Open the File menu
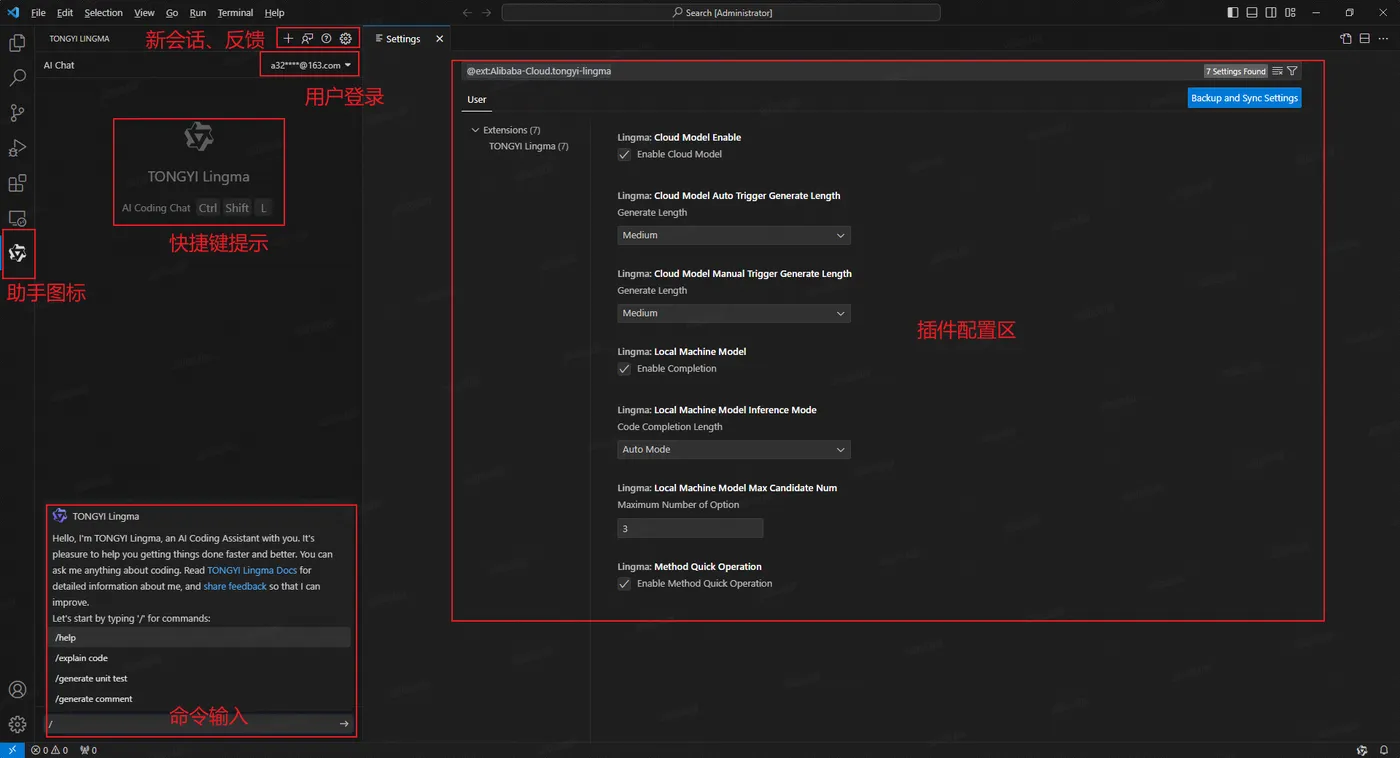 point(38,13)
